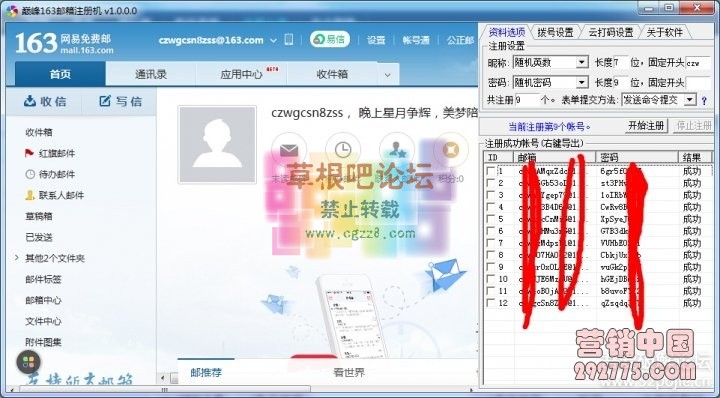Viewport: 720px width, 398px height.
Task: Switch to the 通讯录 tab
Action: pos(151,74)
